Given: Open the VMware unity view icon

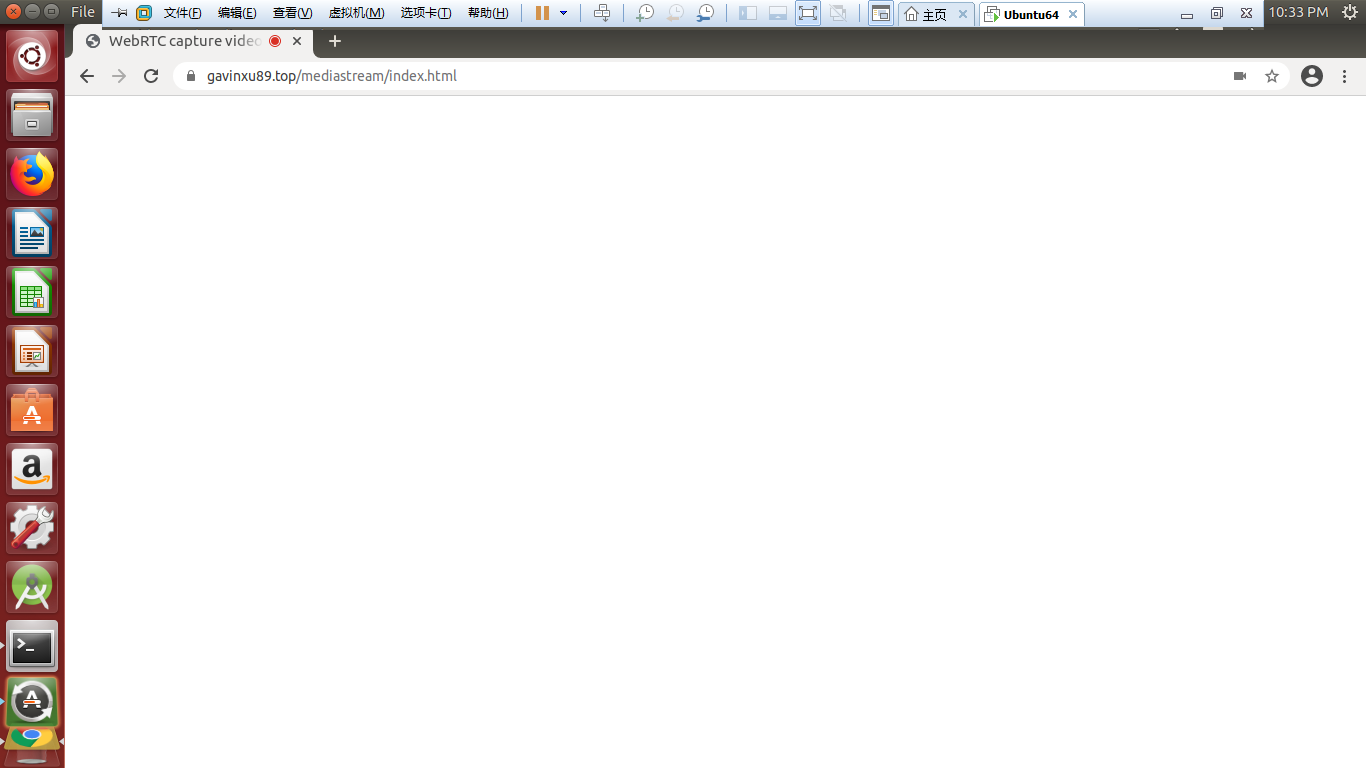Looking at the screenshot, I should 838,13.
